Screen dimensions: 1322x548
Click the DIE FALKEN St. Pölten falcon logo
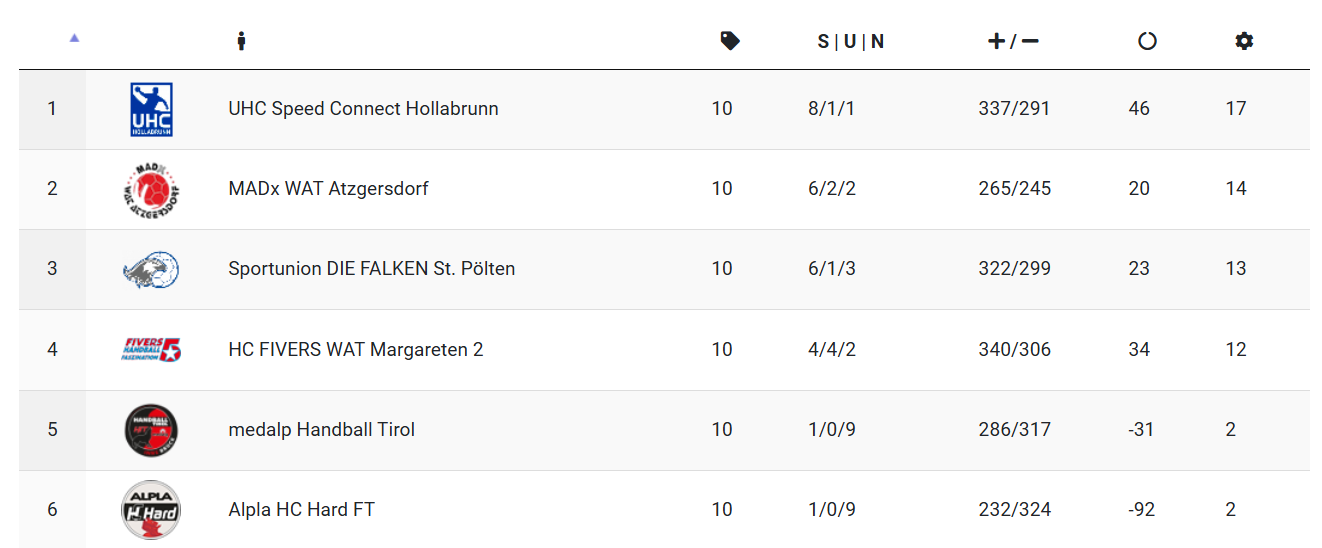[151, 269]
